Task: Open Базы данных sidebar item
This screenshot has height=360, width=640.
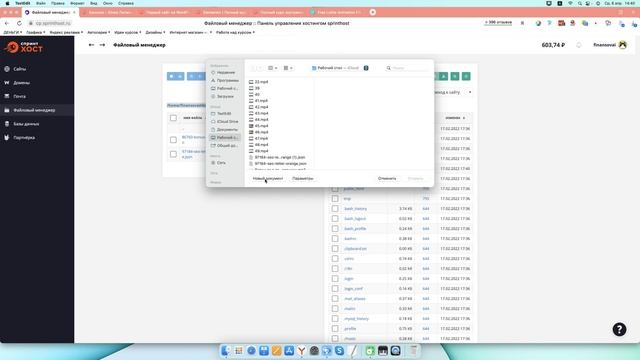Action: point(26,124)
